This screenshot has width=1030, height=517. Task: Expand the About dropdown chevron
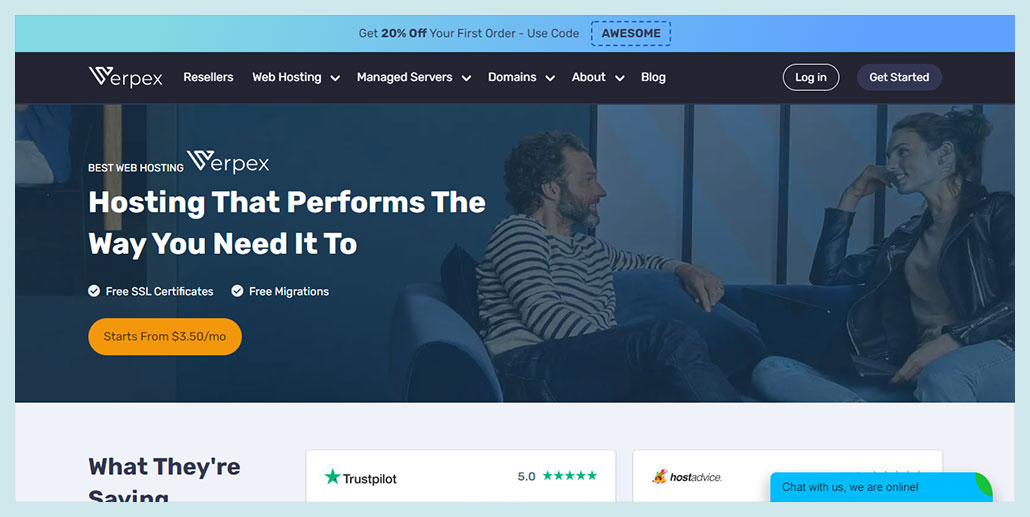coord(619,78)
